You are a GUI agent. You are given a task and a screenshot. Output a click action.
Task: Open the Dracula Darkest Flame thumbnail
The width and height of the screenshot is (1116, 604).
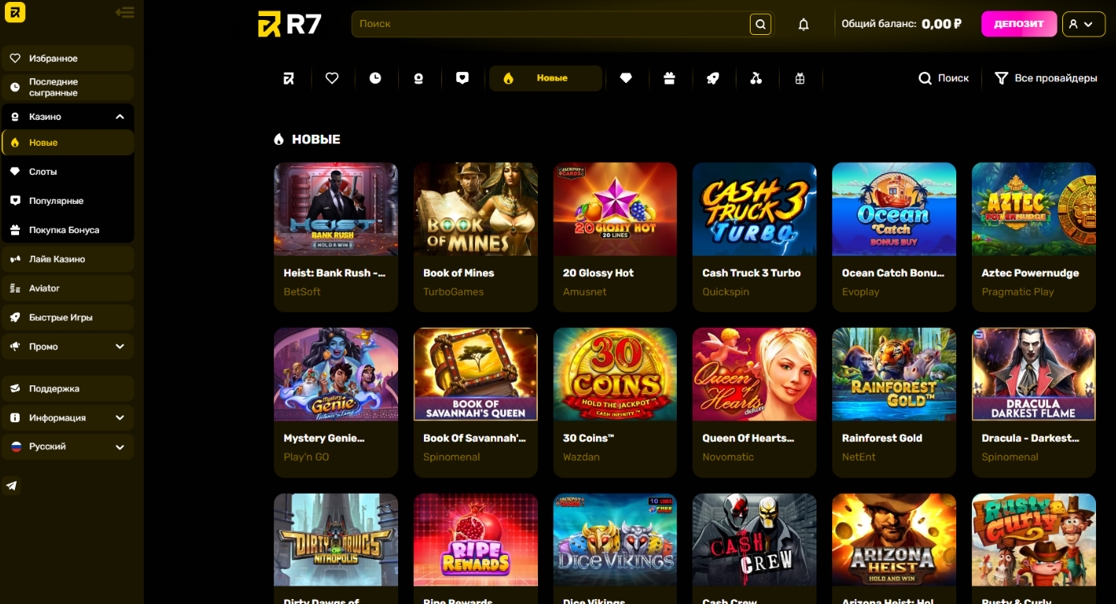tap(1033, 374)
